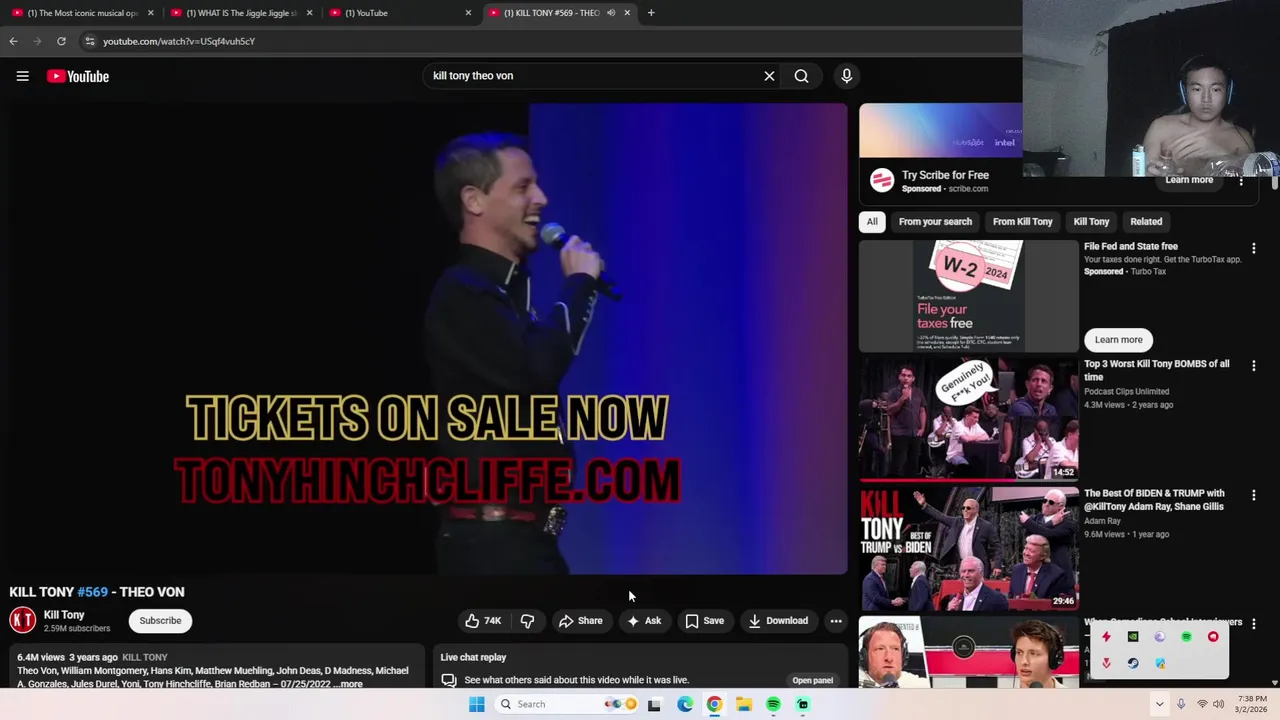
Task: Go to the YouTube home logo
Action: coord(78,76)
